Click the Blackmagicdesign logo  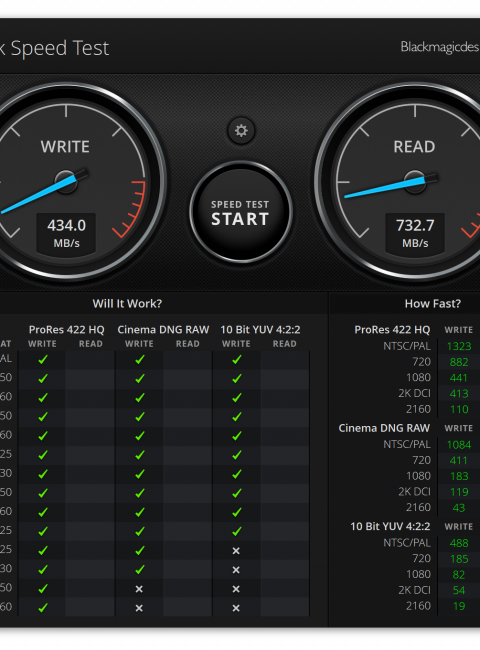tap(440, 47)
